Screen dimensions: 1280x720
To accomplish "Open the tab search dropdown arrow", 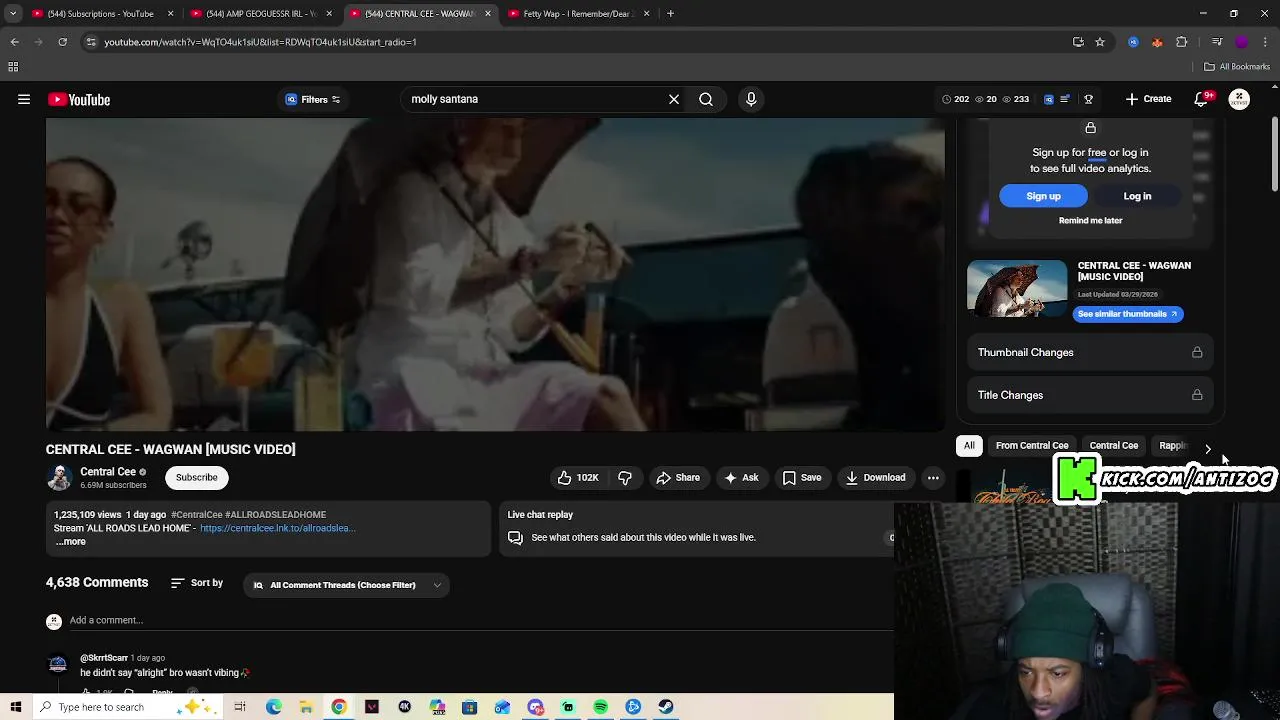I will [x=13, y=14].
